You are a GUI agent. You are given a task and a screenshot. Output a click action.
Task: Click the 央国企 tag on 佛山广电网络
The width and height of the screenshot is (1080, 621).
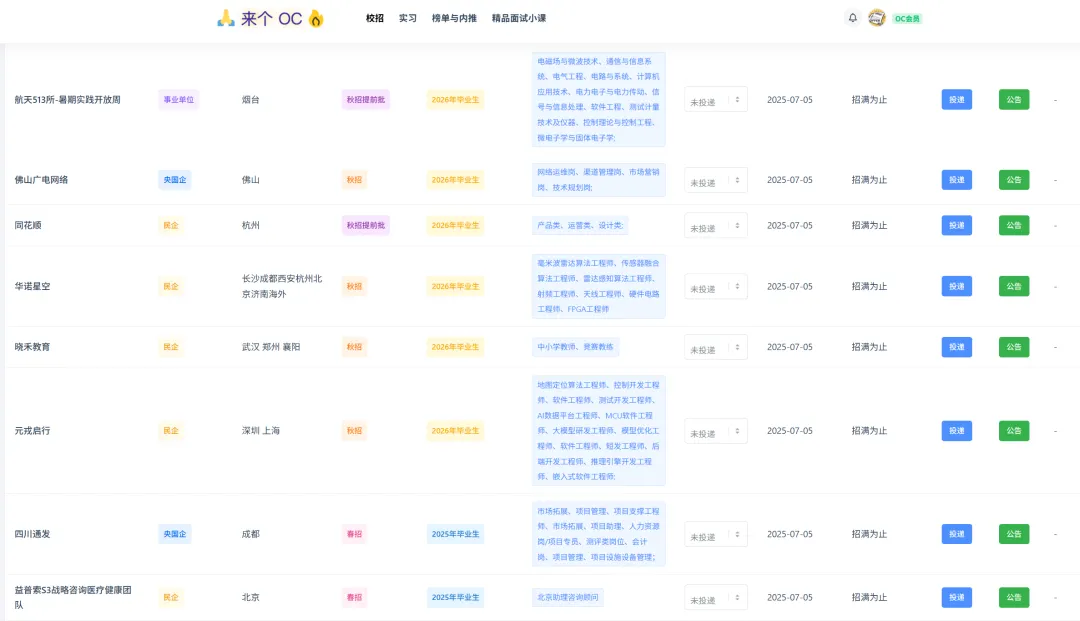tap(174, 180)
